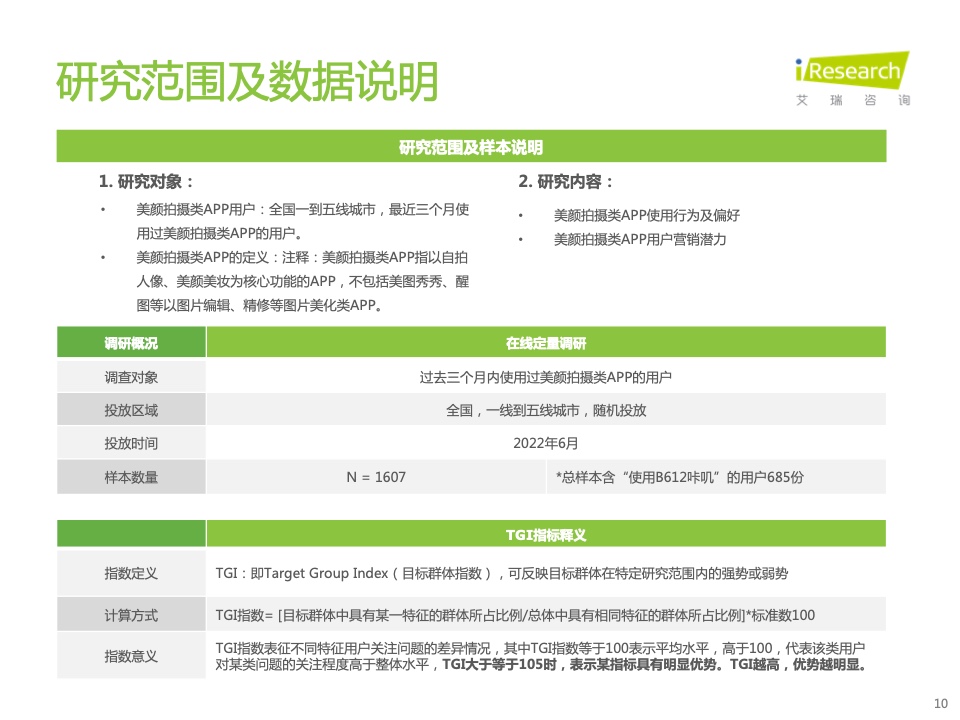The image size is (960, 720).
Task: Click the page number 10
Action: pyautogui.click(x=940, y=703)
